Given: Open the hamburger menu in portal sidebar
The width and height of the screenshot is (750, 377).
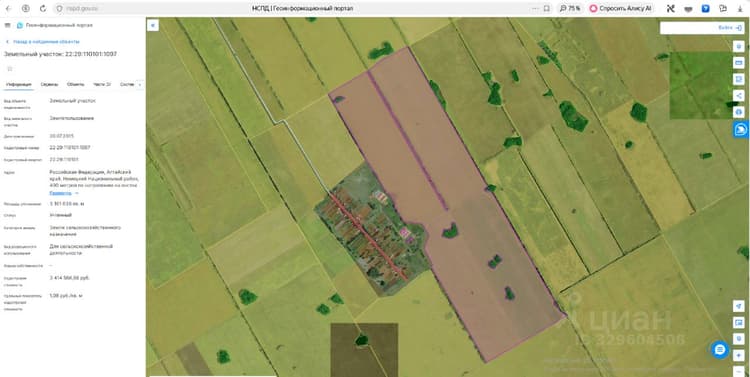Looking at the screenshot, I should point(7,25).
